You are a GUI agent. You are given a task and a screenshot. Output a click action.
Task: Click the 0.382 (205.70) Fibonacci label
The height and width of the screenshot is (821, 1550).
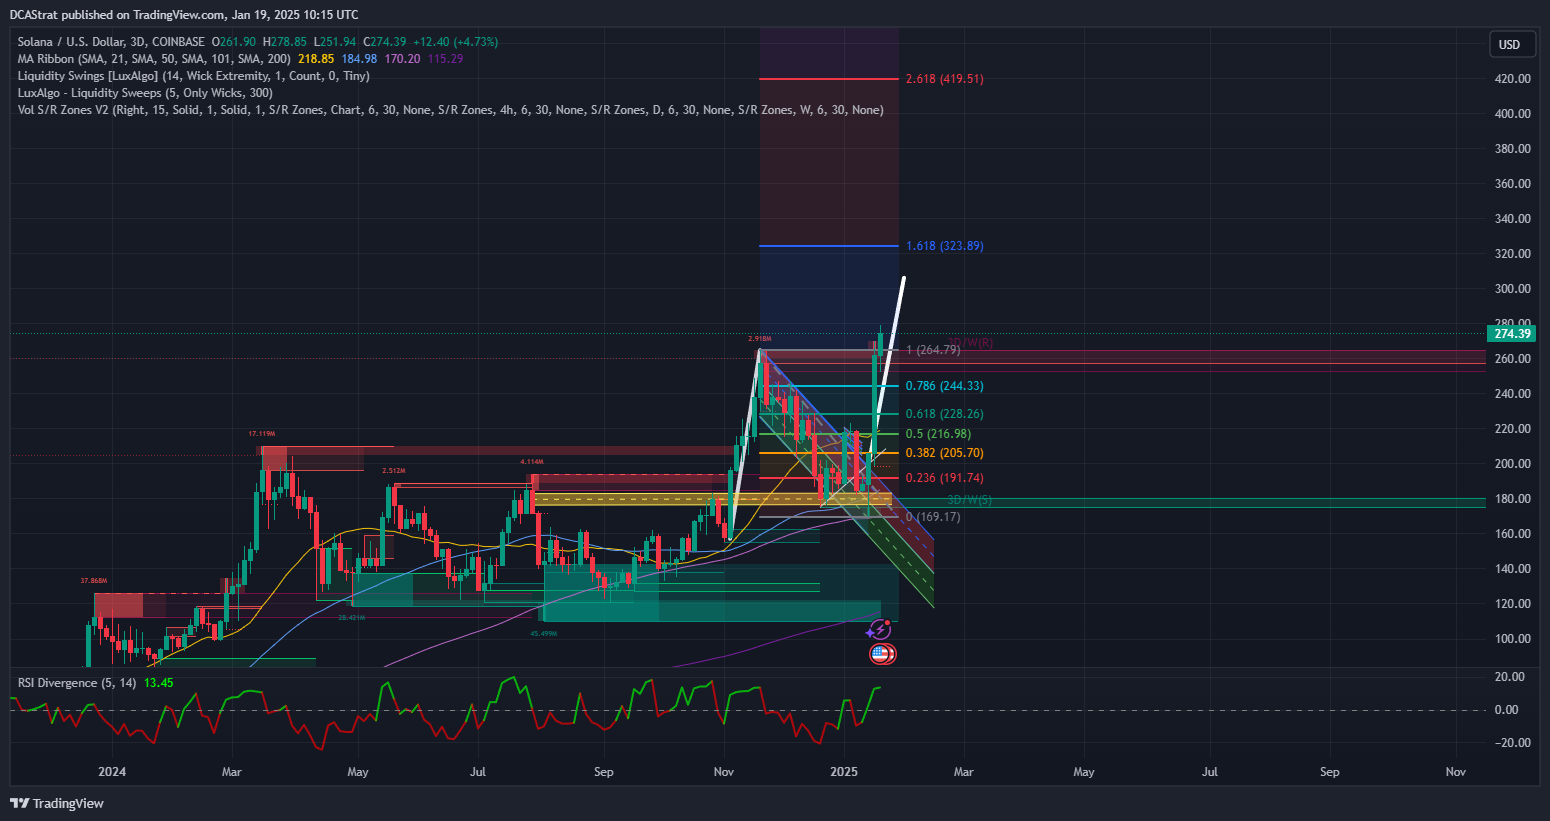pos(944,453)
